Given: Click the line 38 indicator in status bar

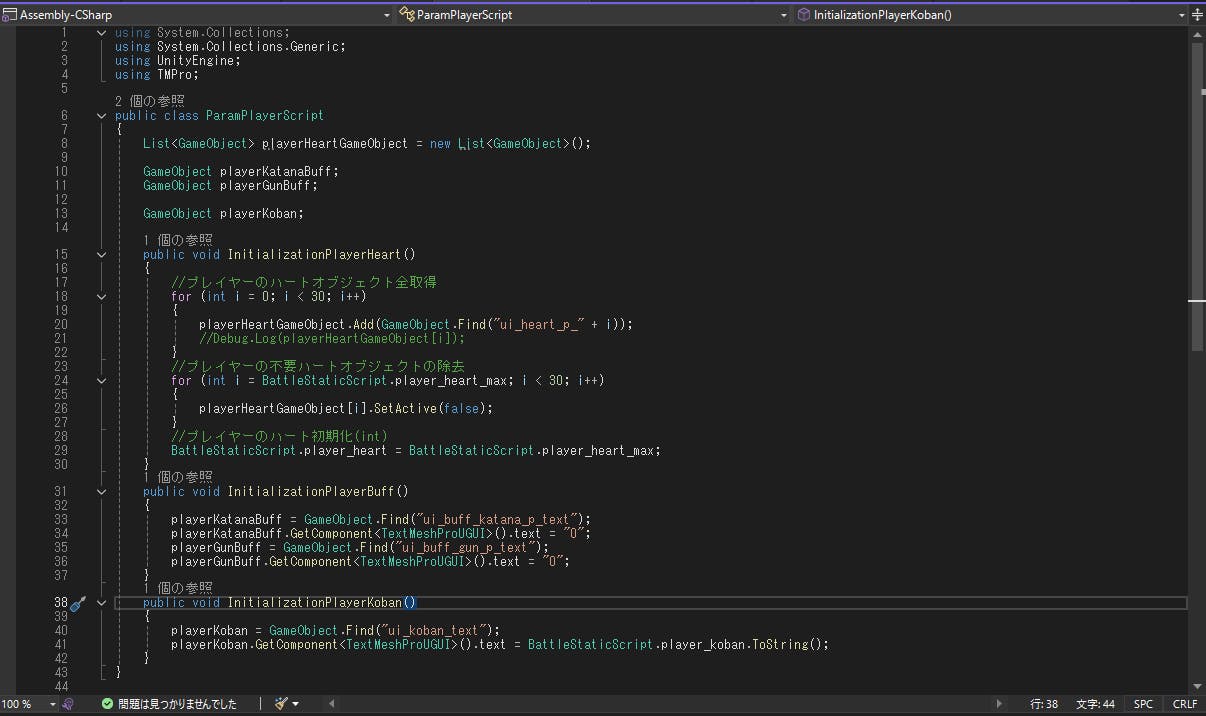Looking at the screenshot, I should (x=1044, y=704).
